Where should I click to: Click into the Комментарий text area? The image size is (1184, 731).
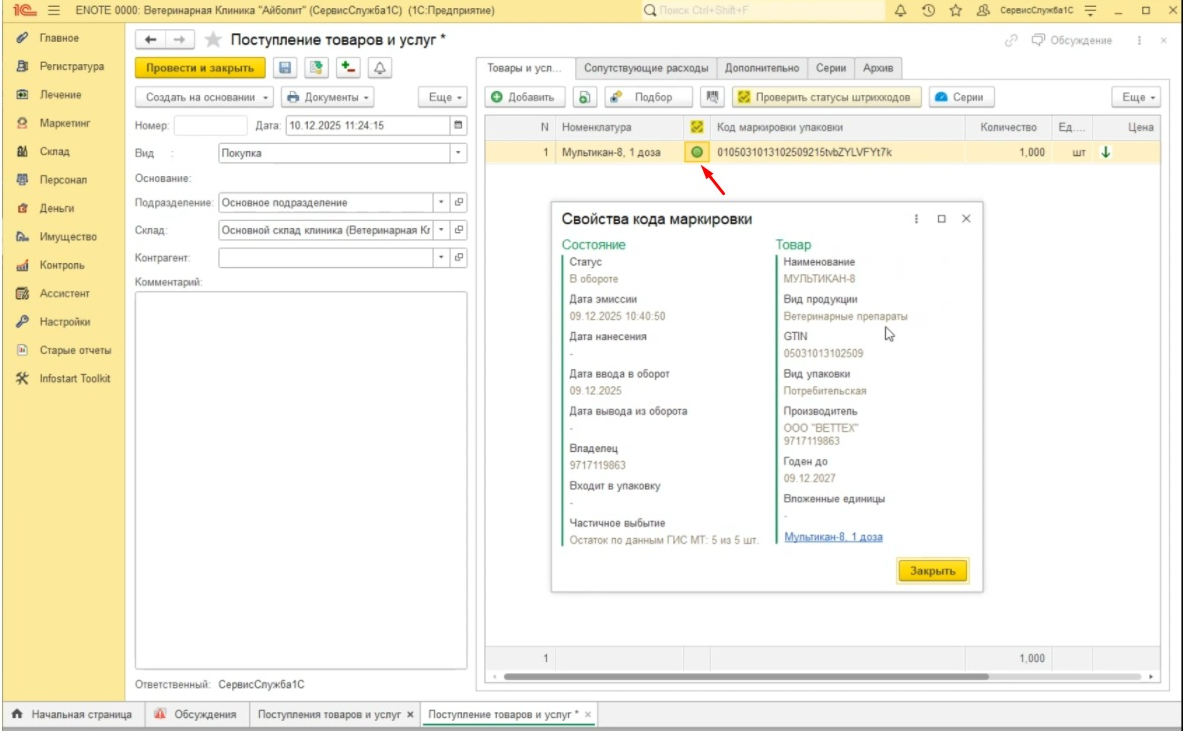point(301,480)
